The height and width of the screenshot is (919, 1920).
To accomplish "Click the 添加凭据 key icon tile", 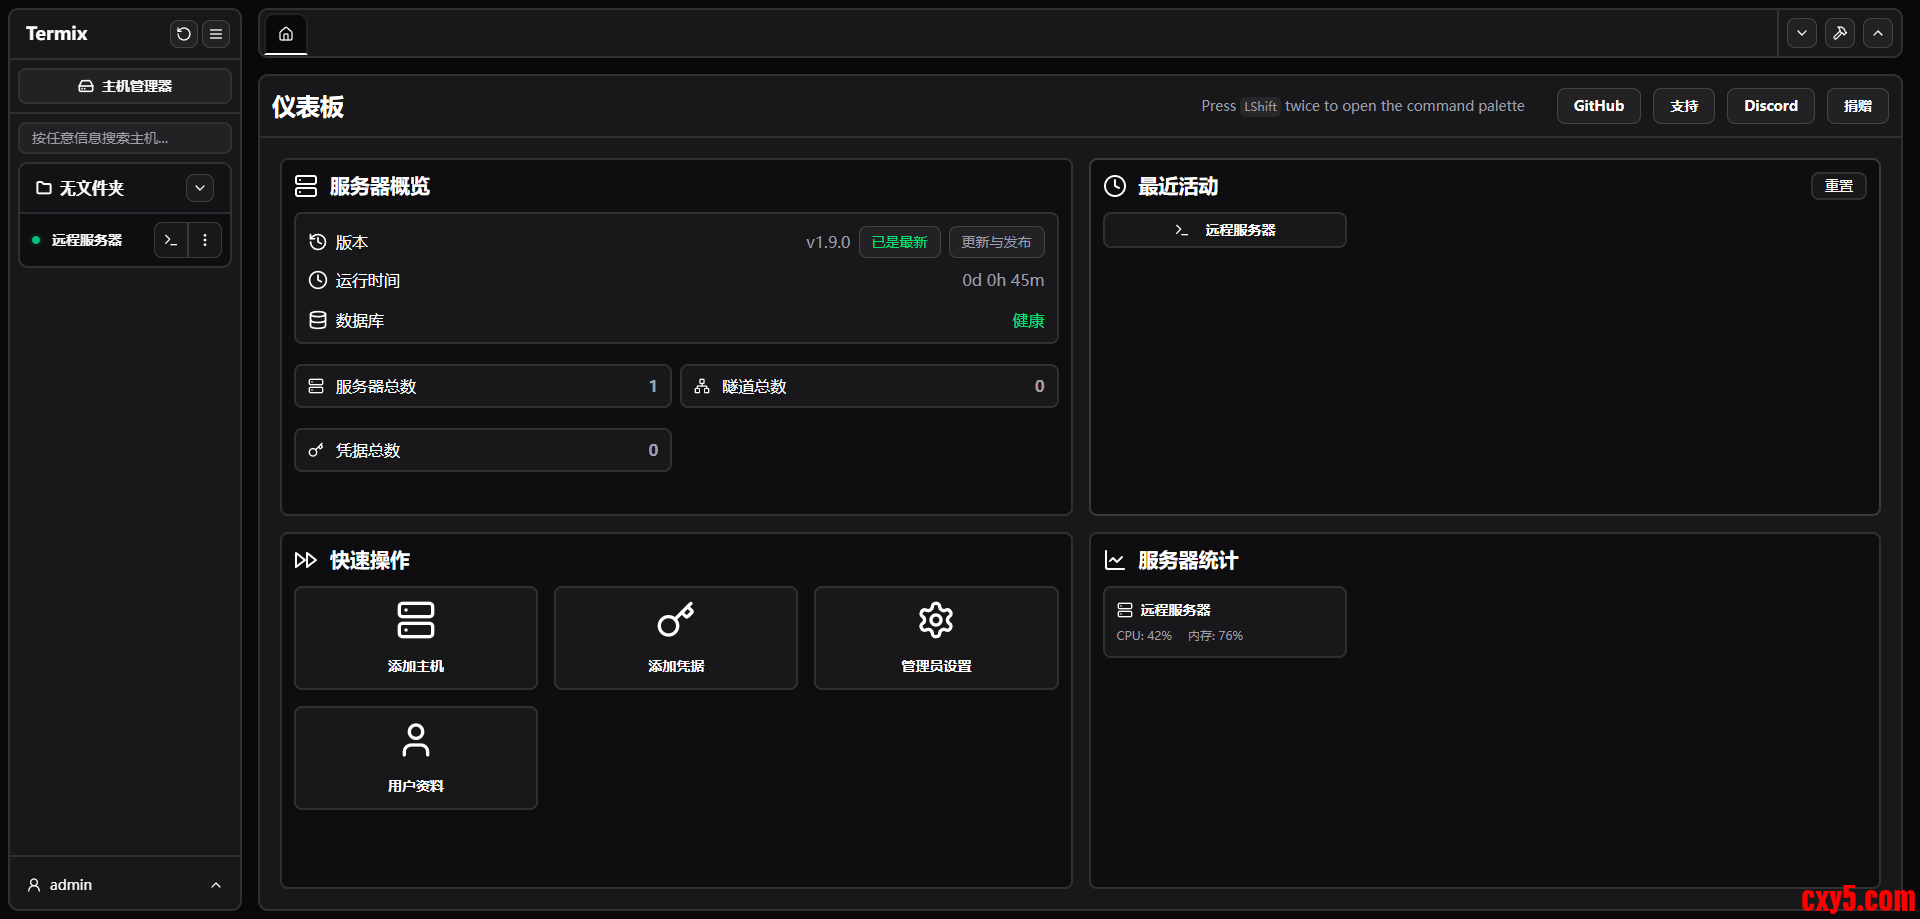I will pos(676,637).
